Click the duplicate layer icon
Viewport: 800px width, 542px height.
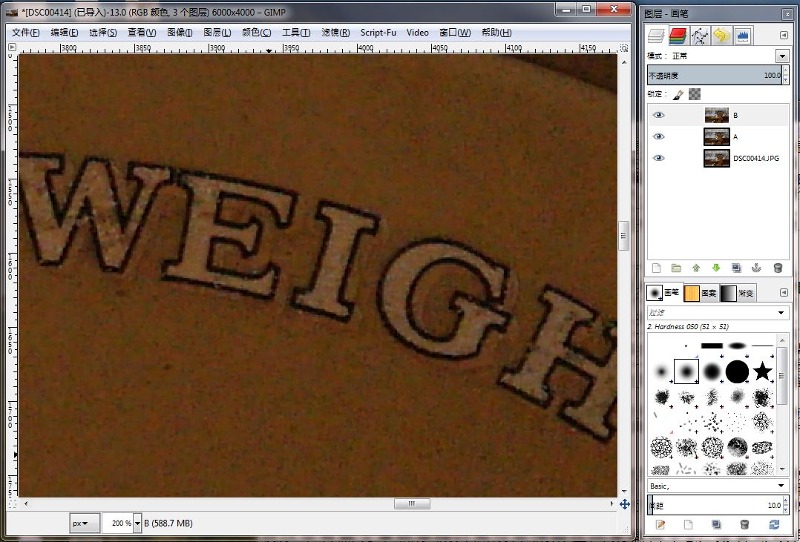(x=737, y=268)
